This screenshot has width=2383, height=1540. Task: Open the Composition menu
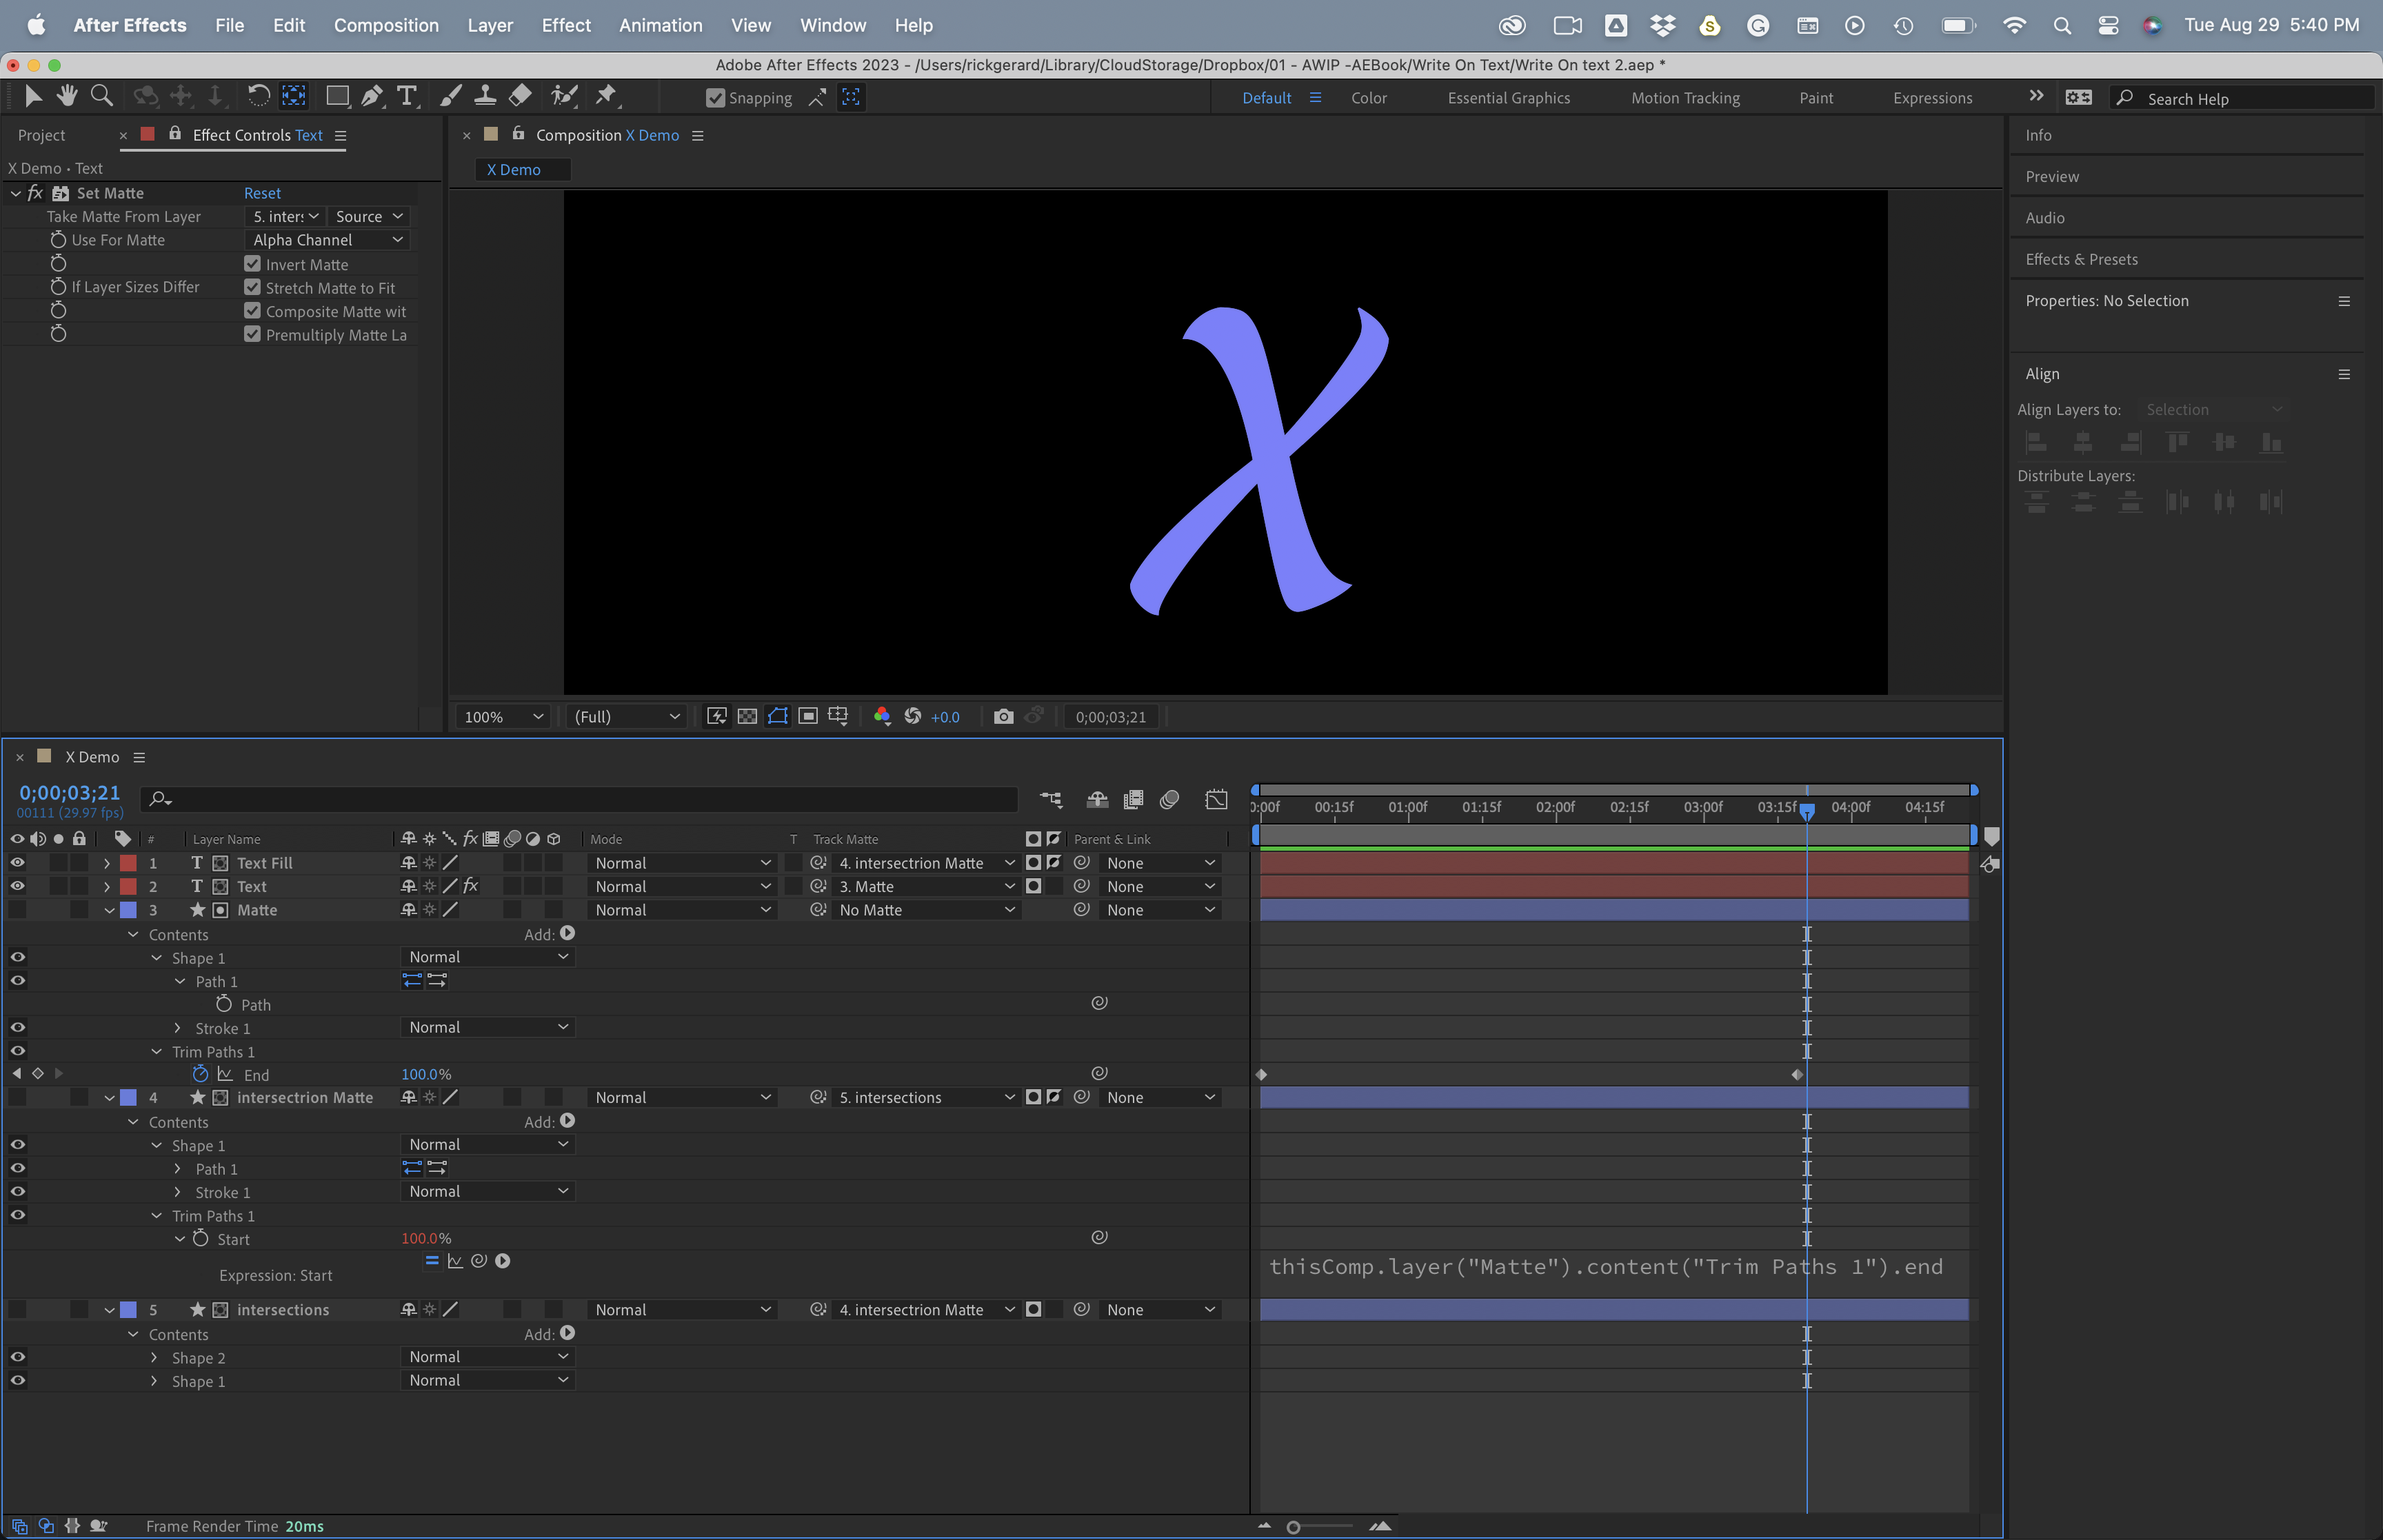pyautogui.click(x=387, y=25)
